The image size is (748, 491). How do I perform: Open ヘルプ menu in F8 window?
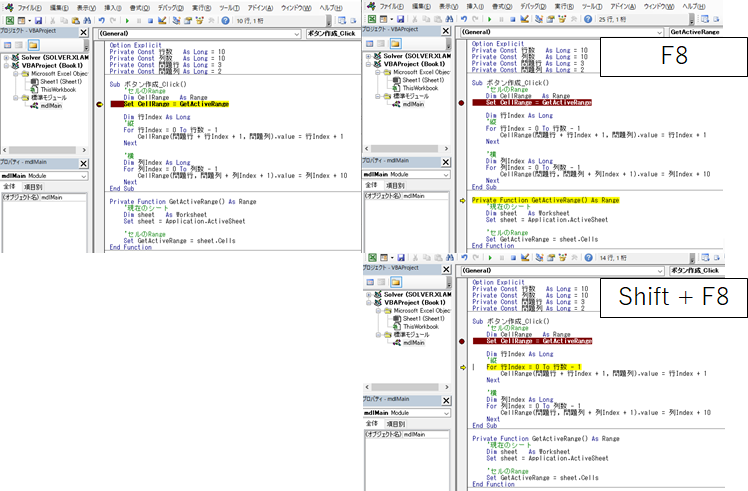(x=693, y=6)
